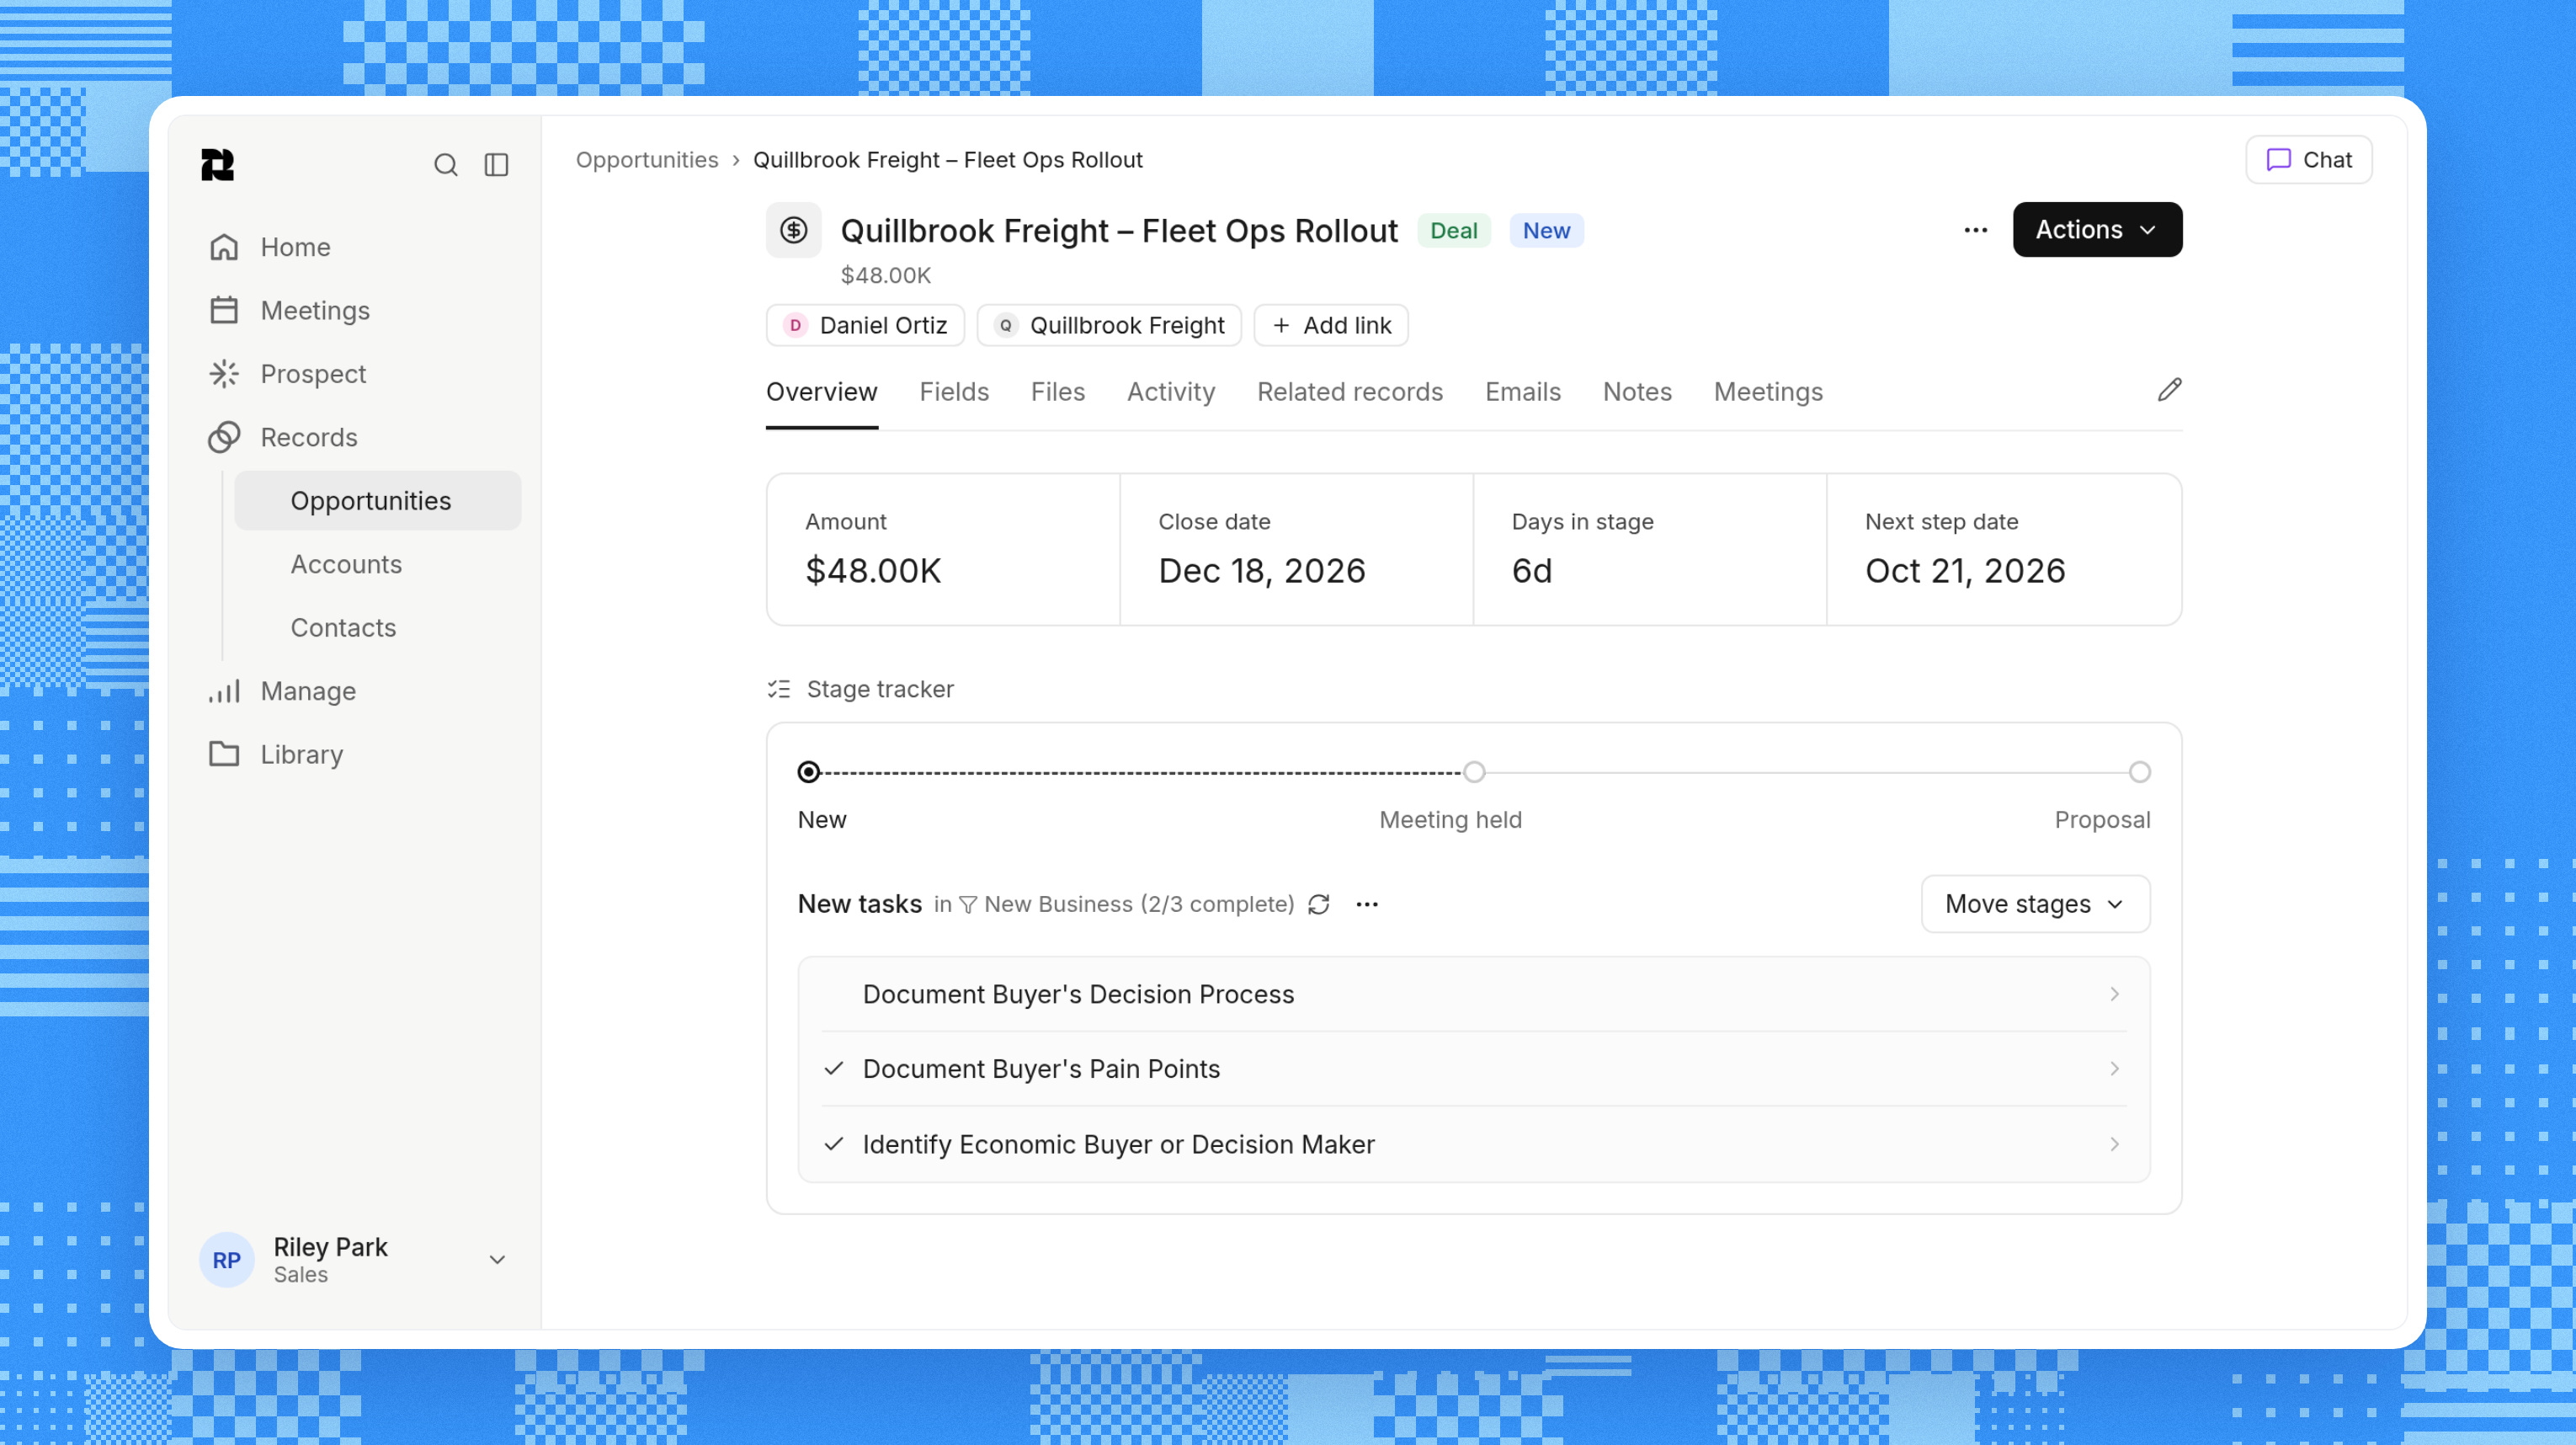Open search with the magnifier icon
This screenshot has height=1445, width=2576.
click(x=445, y=165)
